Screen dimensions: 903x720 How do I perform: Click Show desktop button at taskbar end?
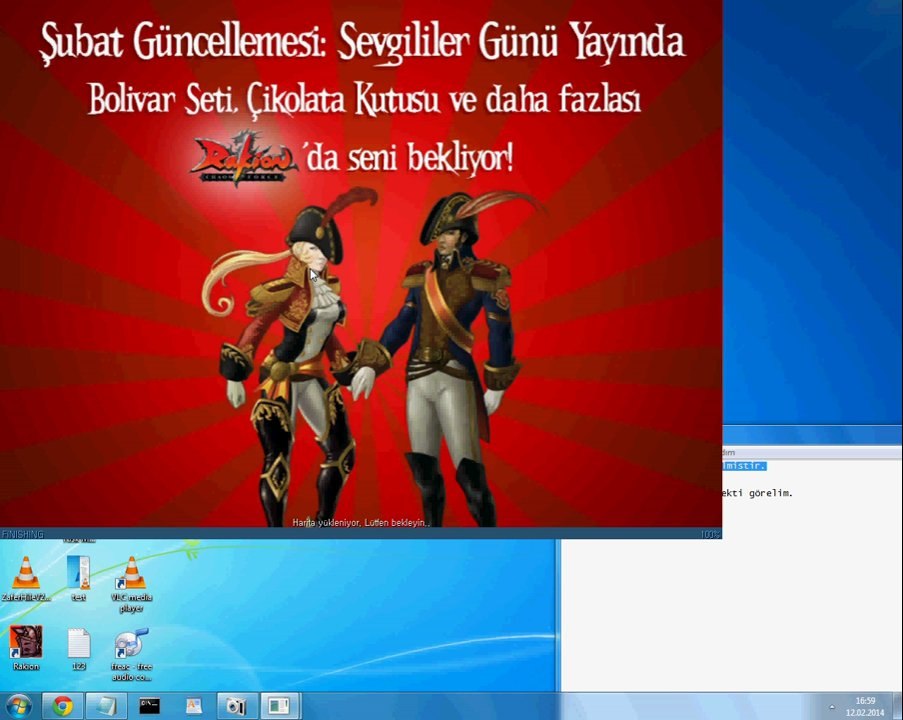tap(898, 706)
